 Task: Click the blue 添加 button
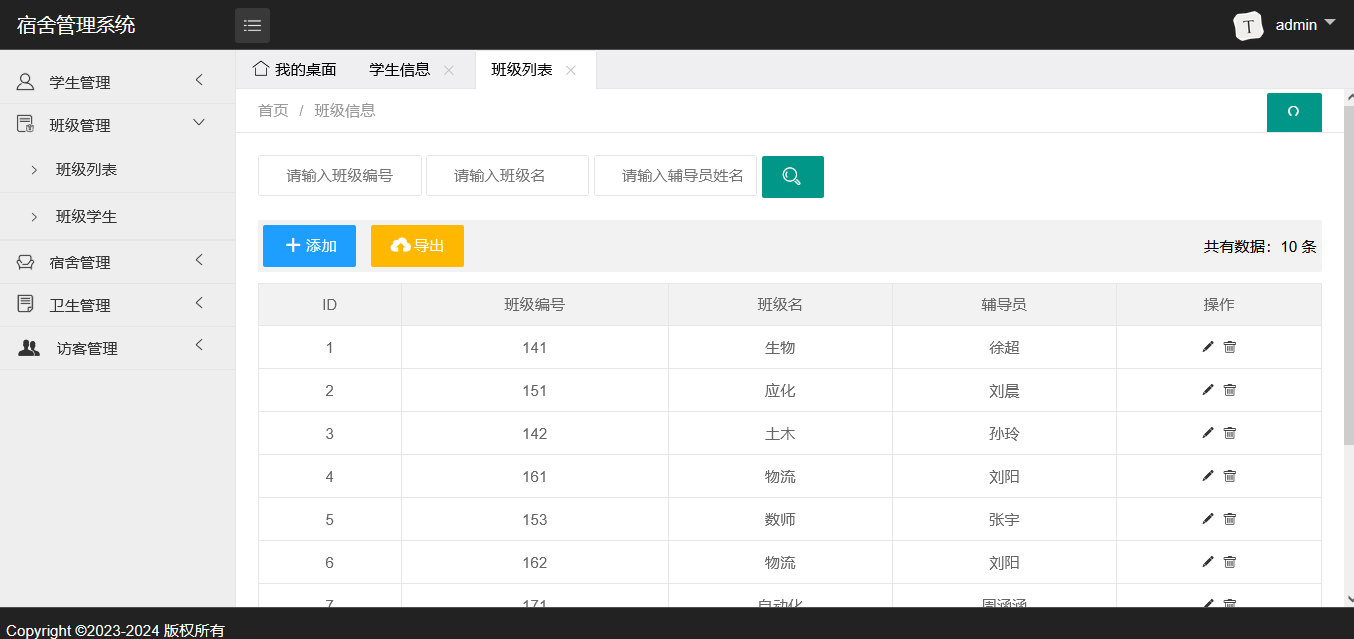click(x=309, y=246)
